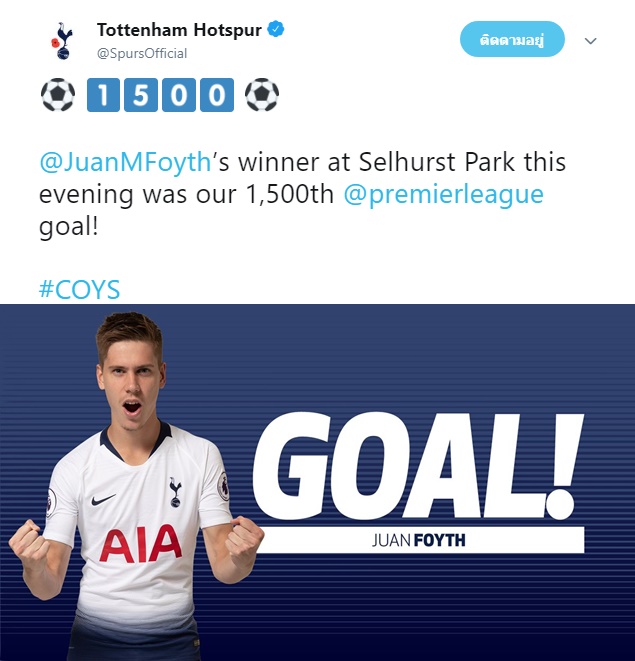Open the Juan Foyth goal image
635x661 pixels.
[318, 482]
